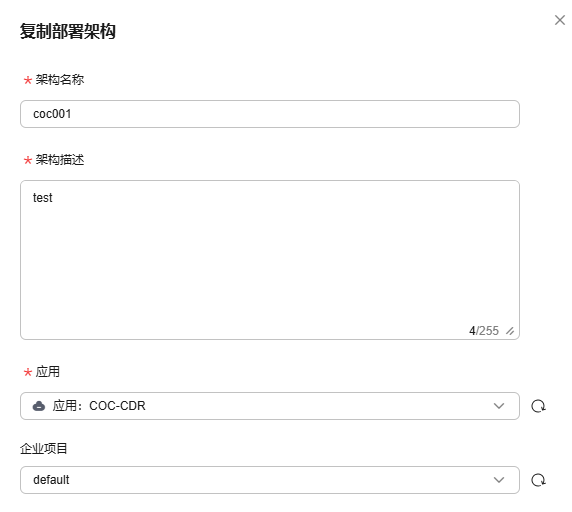
Task: Click the 企业项目 field label
Action: pyautogui.click(x=44, y=448)
